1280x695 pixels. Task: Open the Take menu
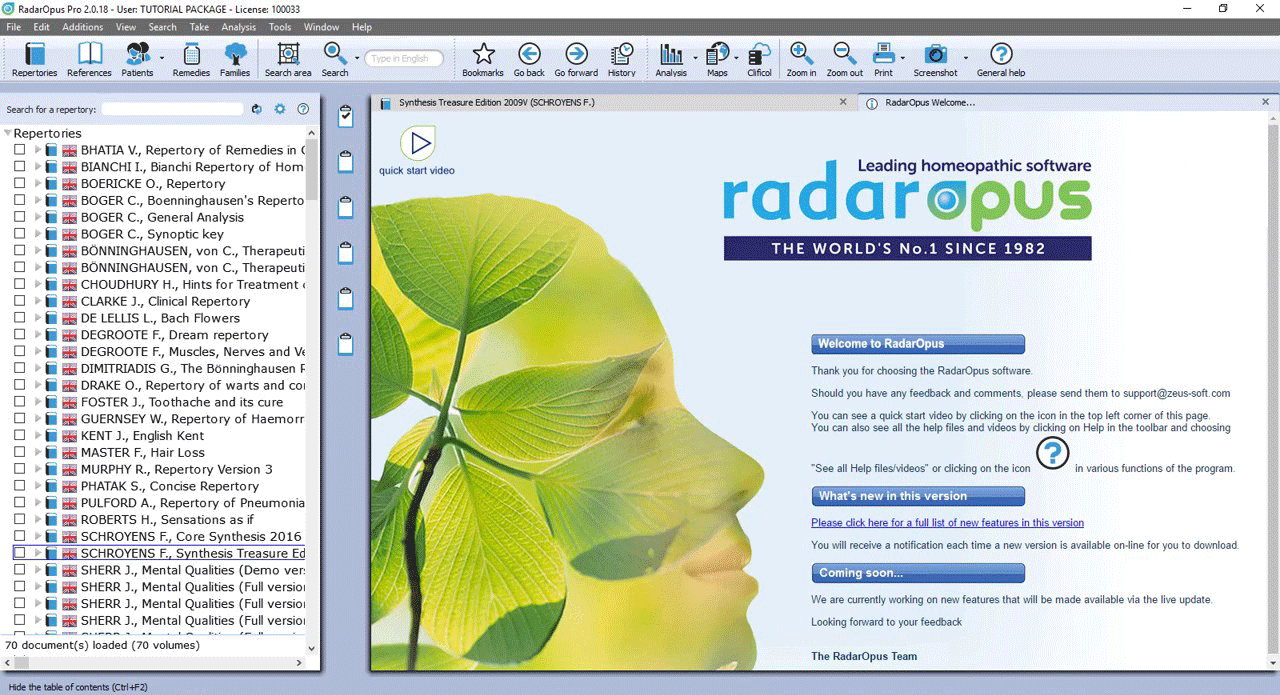pos(199,27)
